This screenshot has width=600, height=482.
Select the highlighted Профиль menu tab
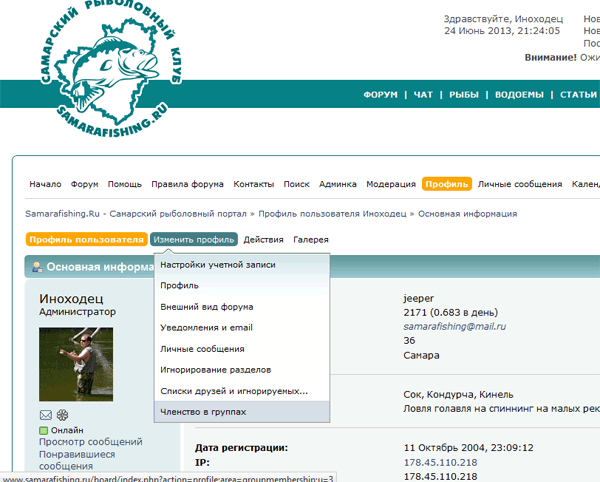pyautogui.click(x=447, y=184)
